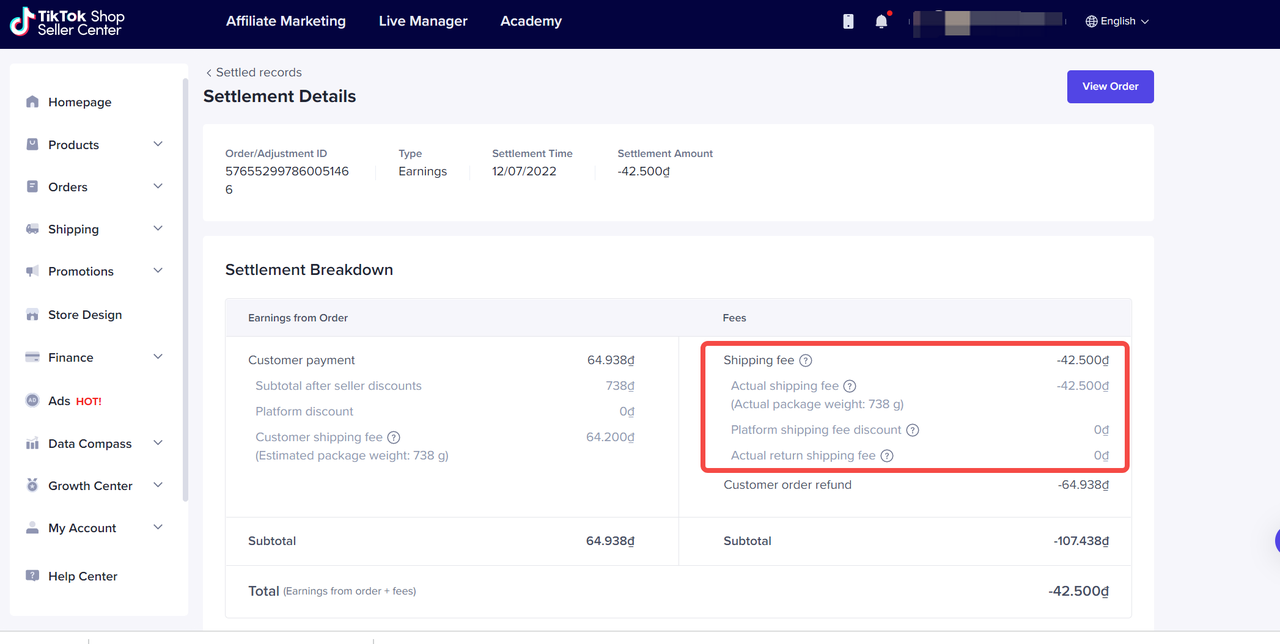Open Store Design in the sidebar
The image size is (1280, 644).
[x=85, y=315]
